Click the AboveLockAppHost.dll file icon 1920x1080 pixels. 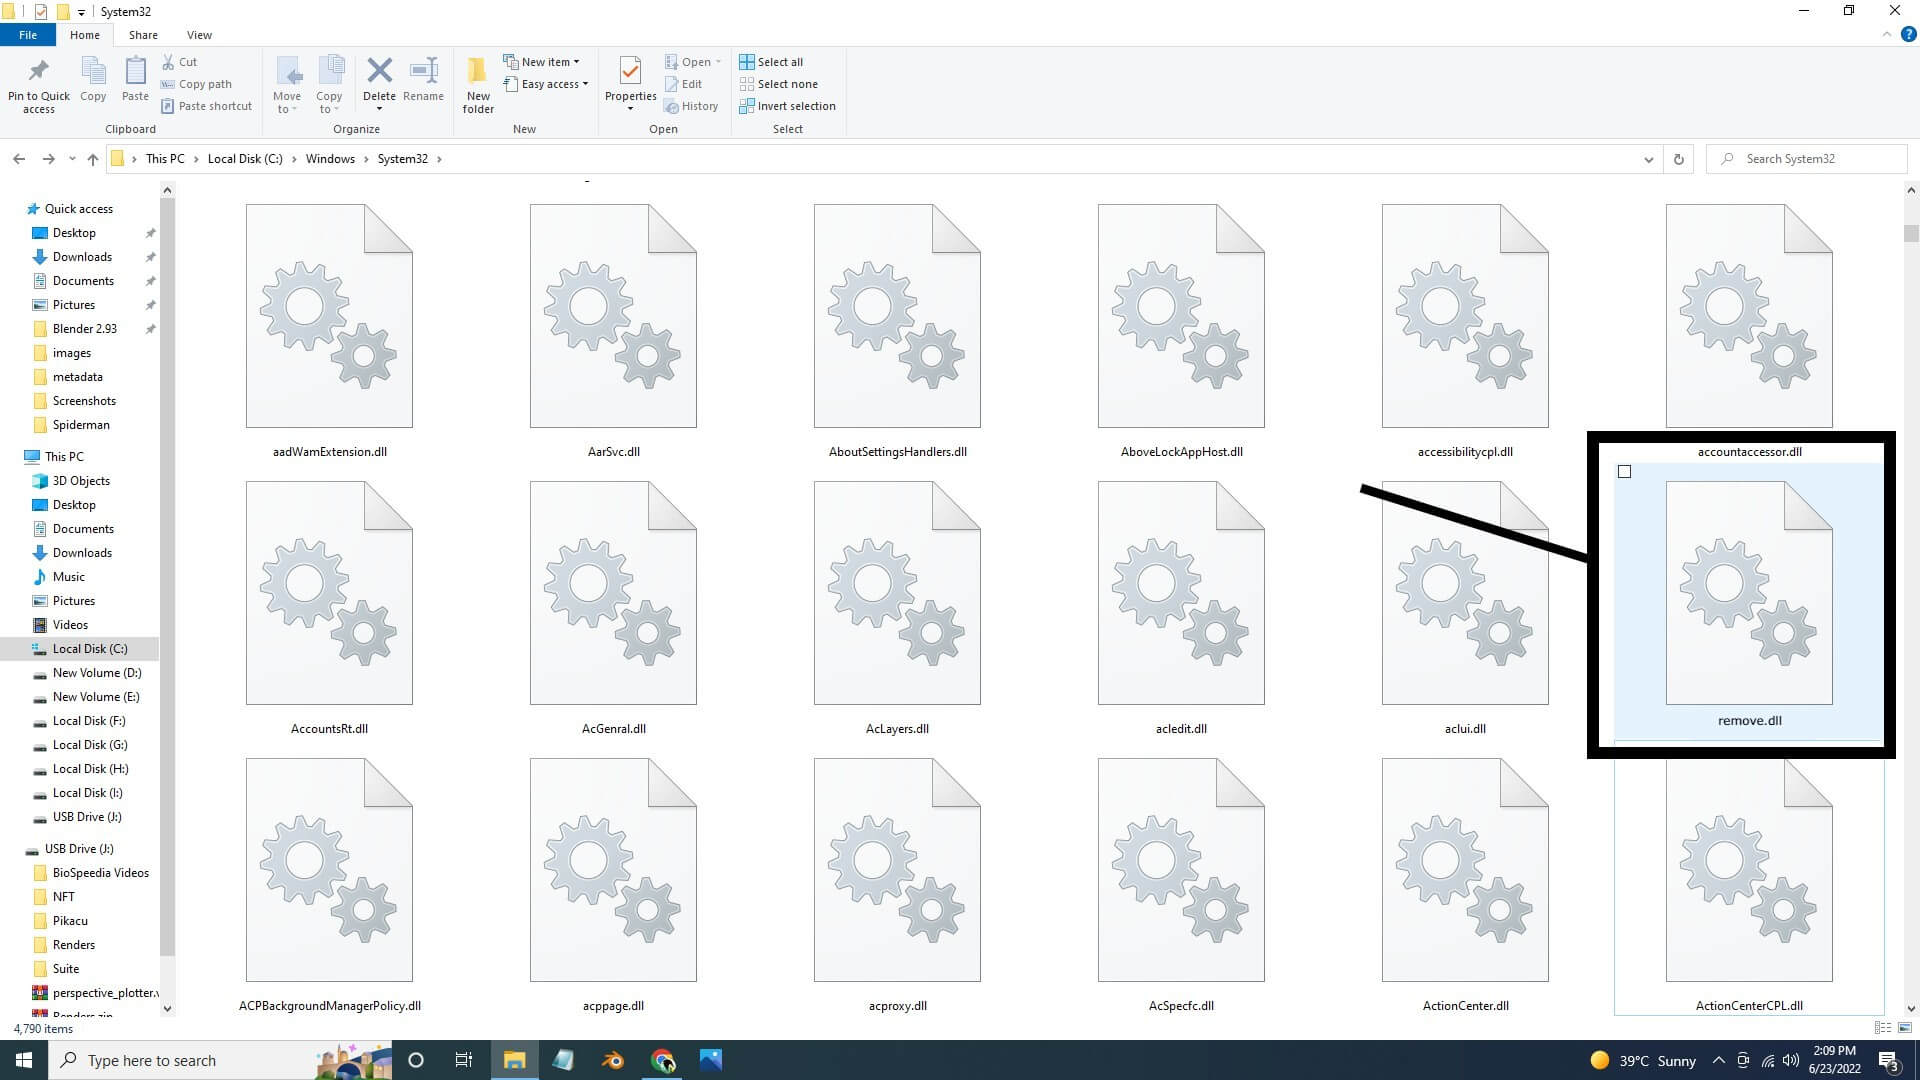(1182, 314)
